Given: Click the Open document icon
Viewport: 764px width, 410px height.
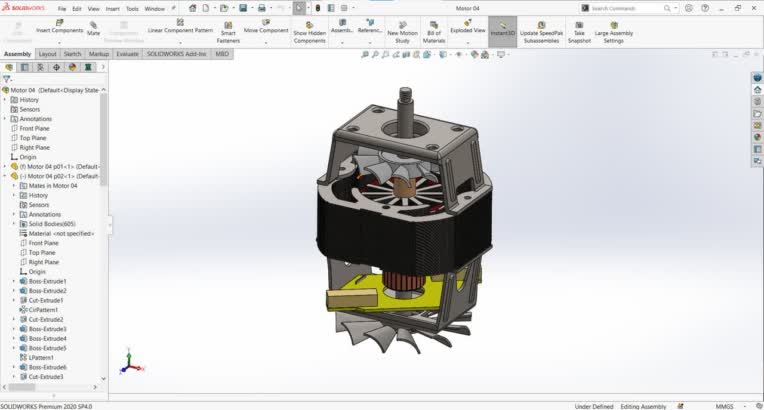Looking at the screenshot, I should pyautogui.click(x=224, y=8).
